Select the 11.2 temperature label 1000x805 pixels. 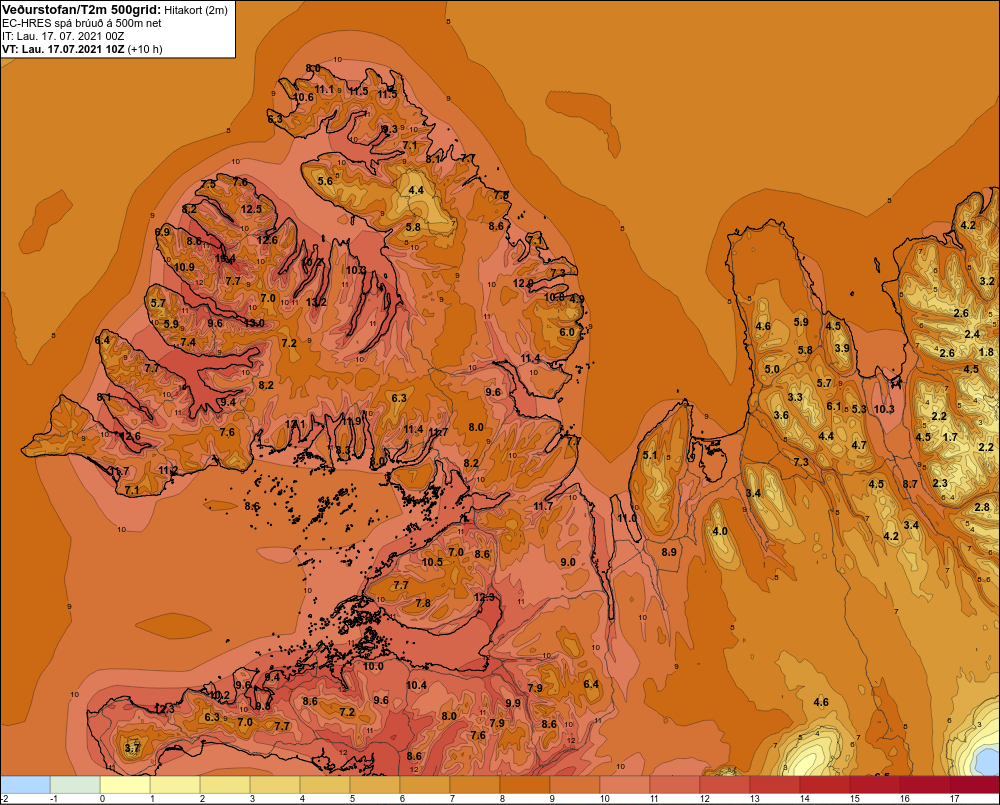tap(168, 471)
